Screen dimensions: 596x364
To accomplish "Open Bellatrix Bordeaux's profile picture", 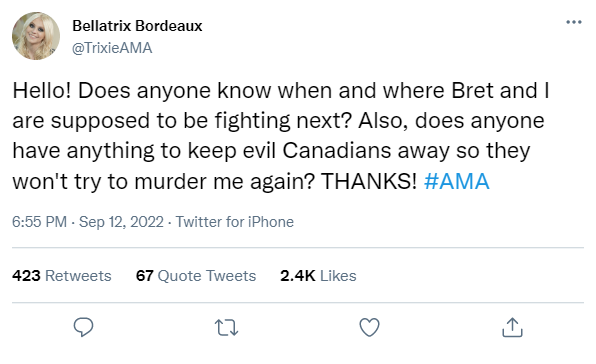I will pos(36,36).
